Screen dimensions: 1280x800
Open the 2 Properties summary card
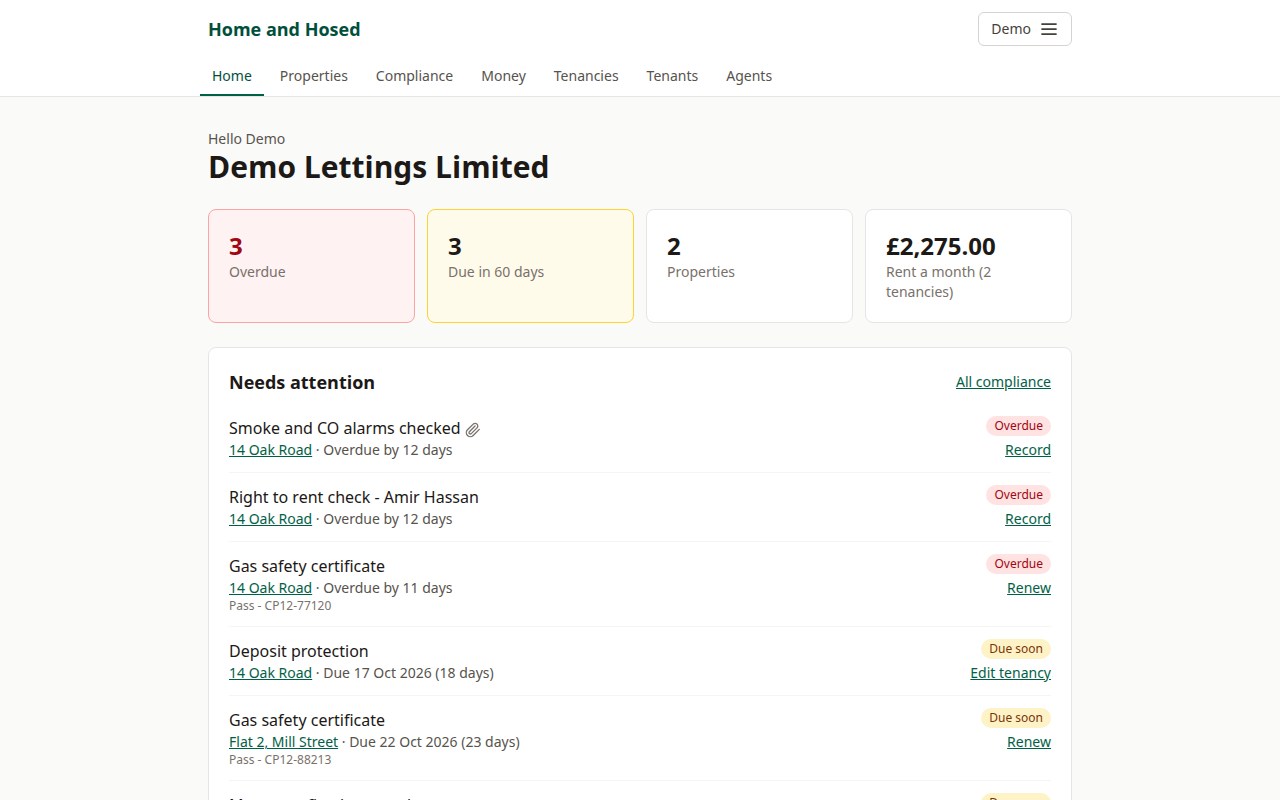749,266
